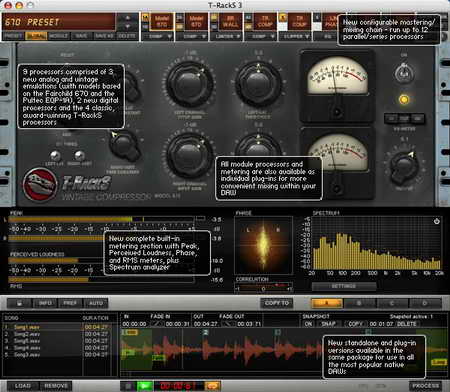450x392 pixels.
Task: Click the fade in curve shape icon
Action: pyautogui.click(x=157, y=324)
